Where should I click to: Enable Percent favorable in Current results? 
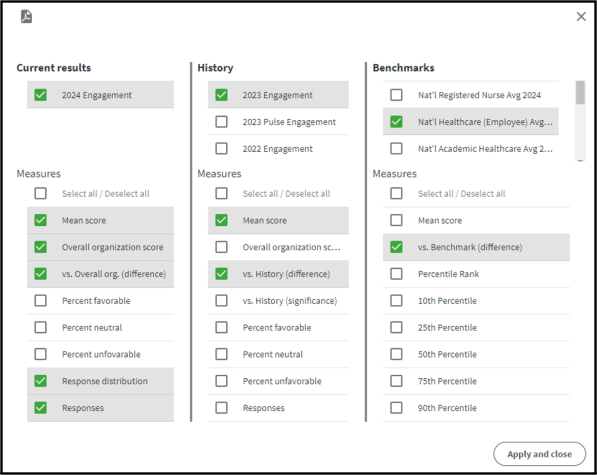(40, 301)
